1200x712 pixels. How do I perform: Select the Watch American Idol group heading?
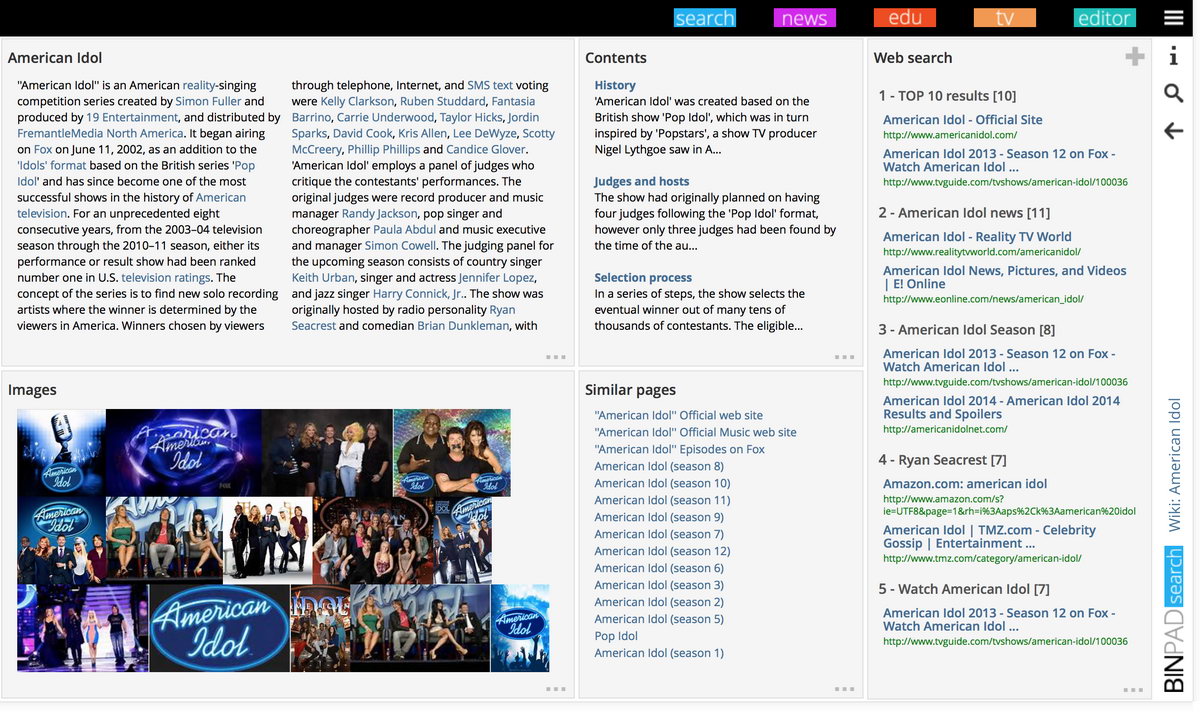click(964, 589)
